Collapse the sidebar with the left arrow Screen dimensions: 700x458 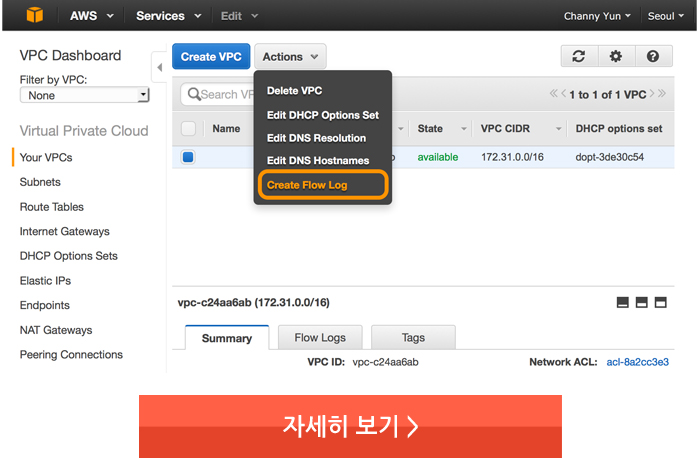[x=159, y=67]
